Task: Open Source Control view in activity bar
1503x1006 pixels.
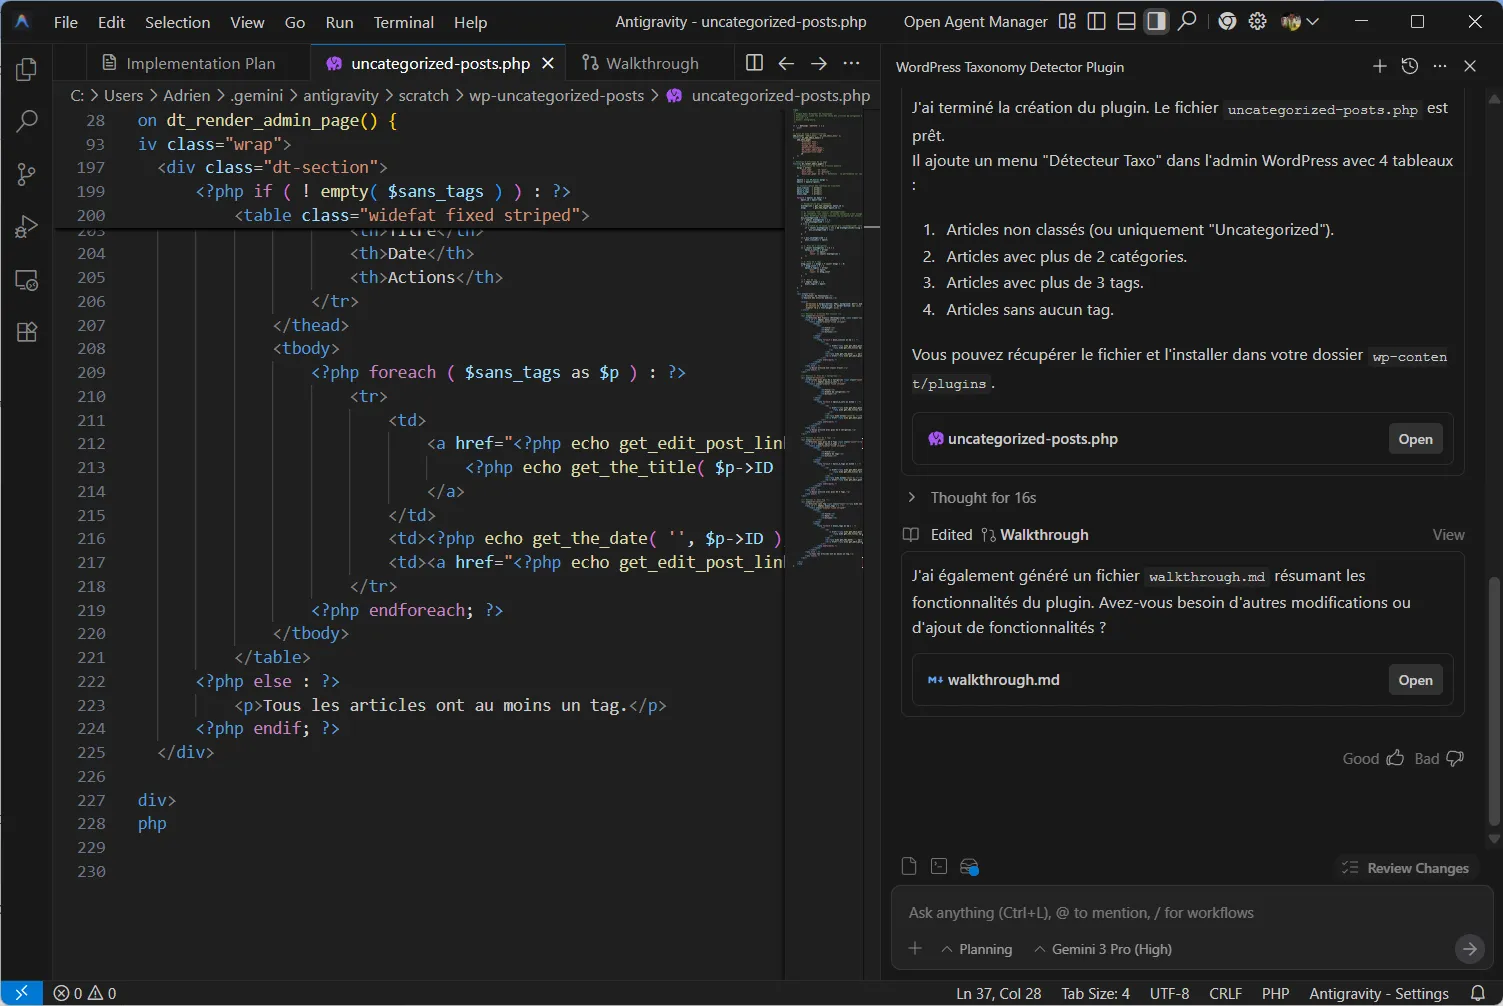Action: point(27,174)
